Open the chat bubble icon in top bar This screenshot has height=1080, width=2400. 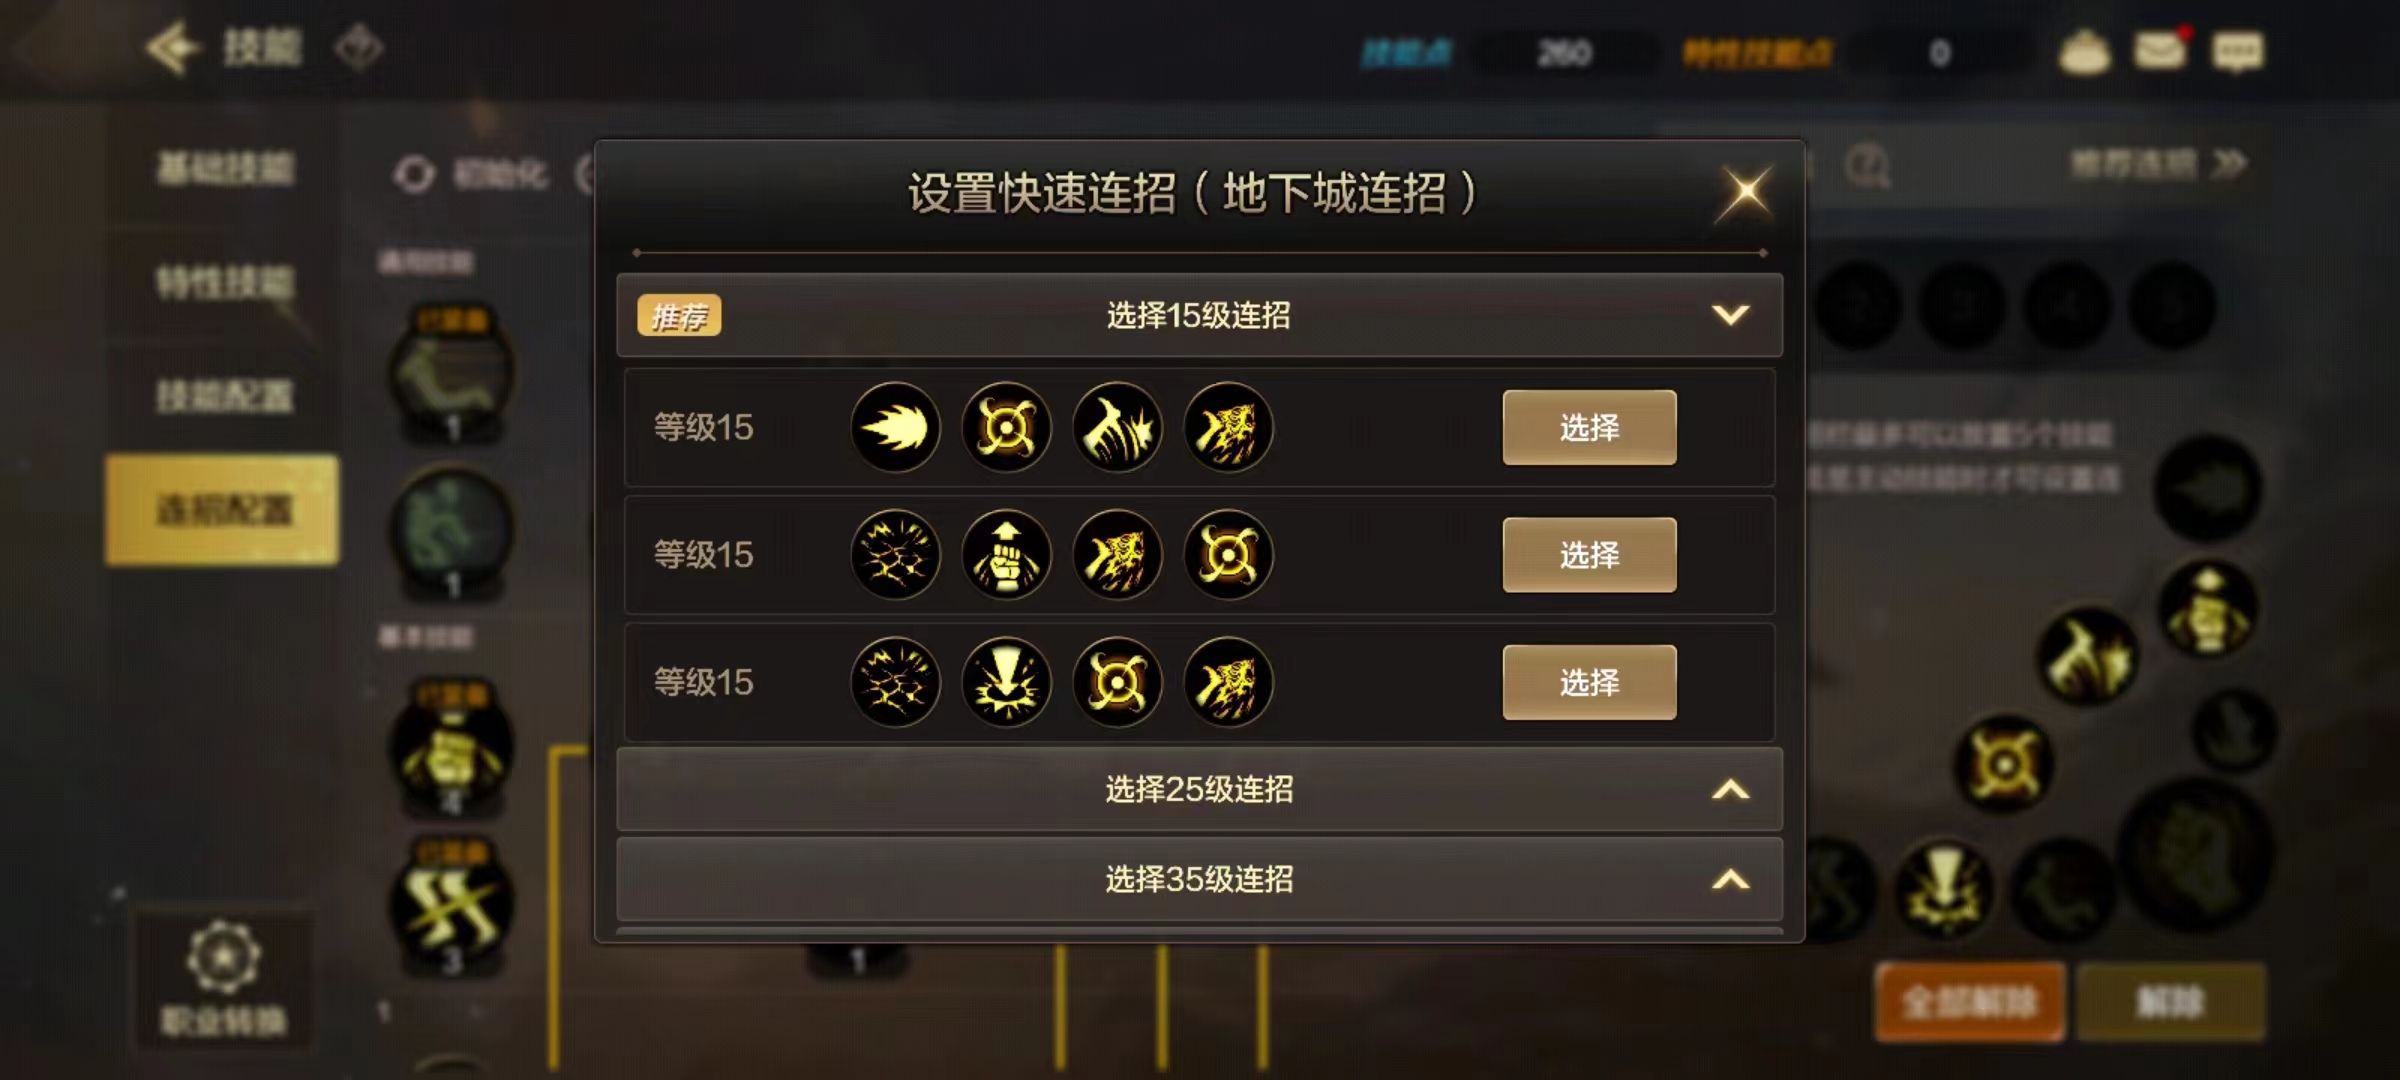tap(2238, 52)
